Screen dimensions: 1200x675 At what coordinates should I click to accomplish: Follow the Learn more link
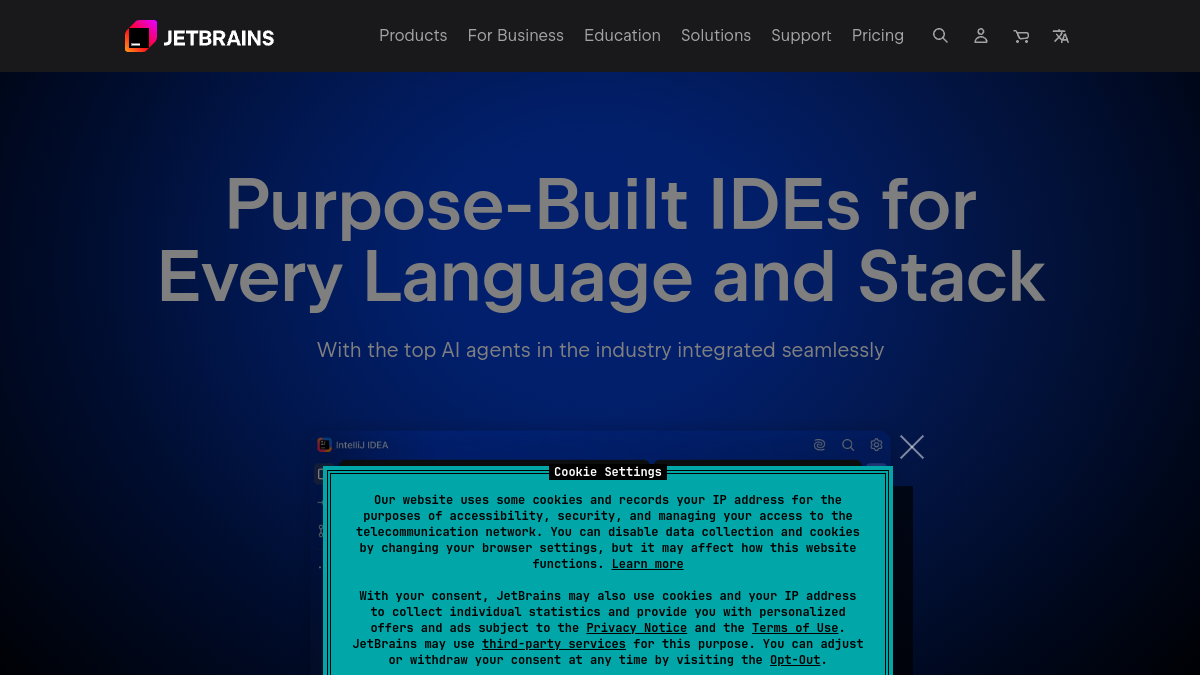648,564
